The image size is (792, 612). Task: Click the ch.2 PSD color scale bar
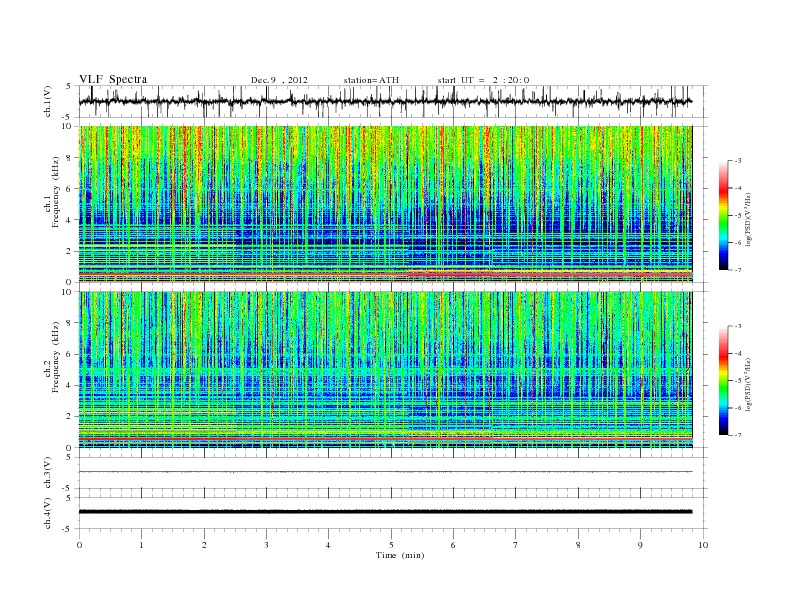coord(723,381)
